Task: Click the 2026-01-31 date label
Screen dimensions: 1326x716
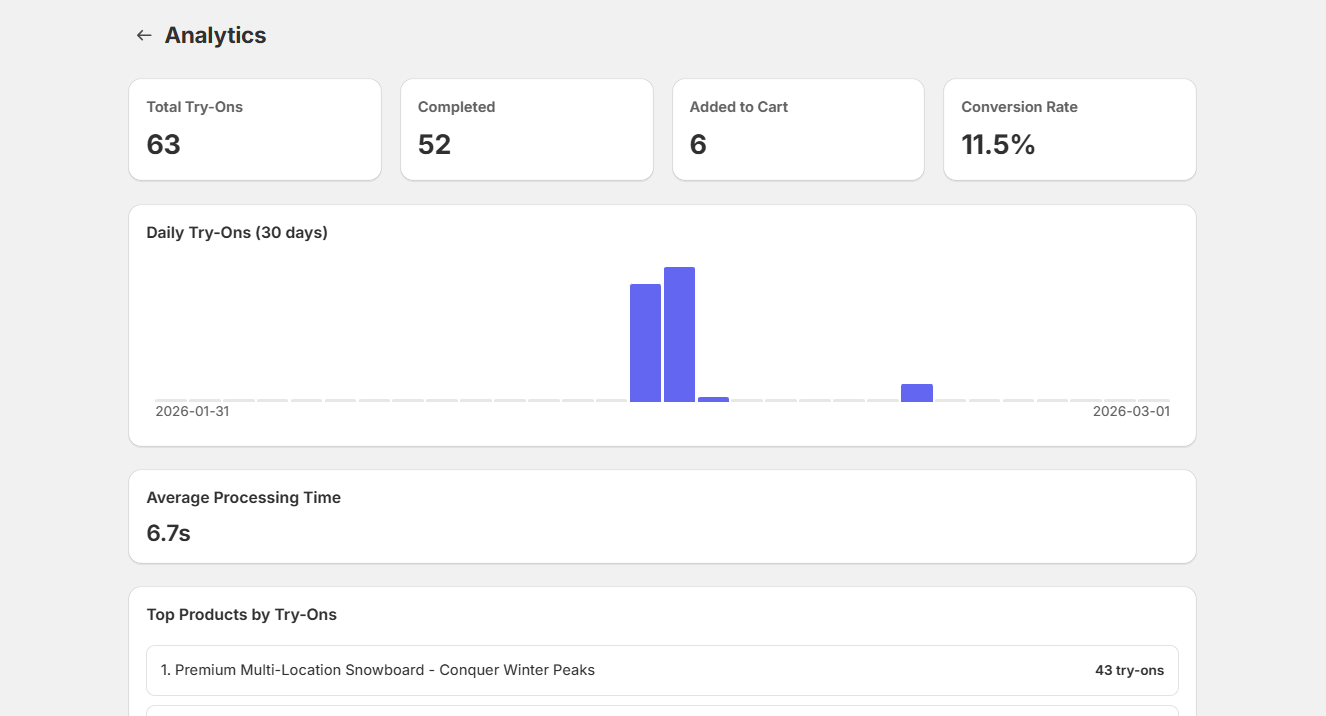Action: 191,410
